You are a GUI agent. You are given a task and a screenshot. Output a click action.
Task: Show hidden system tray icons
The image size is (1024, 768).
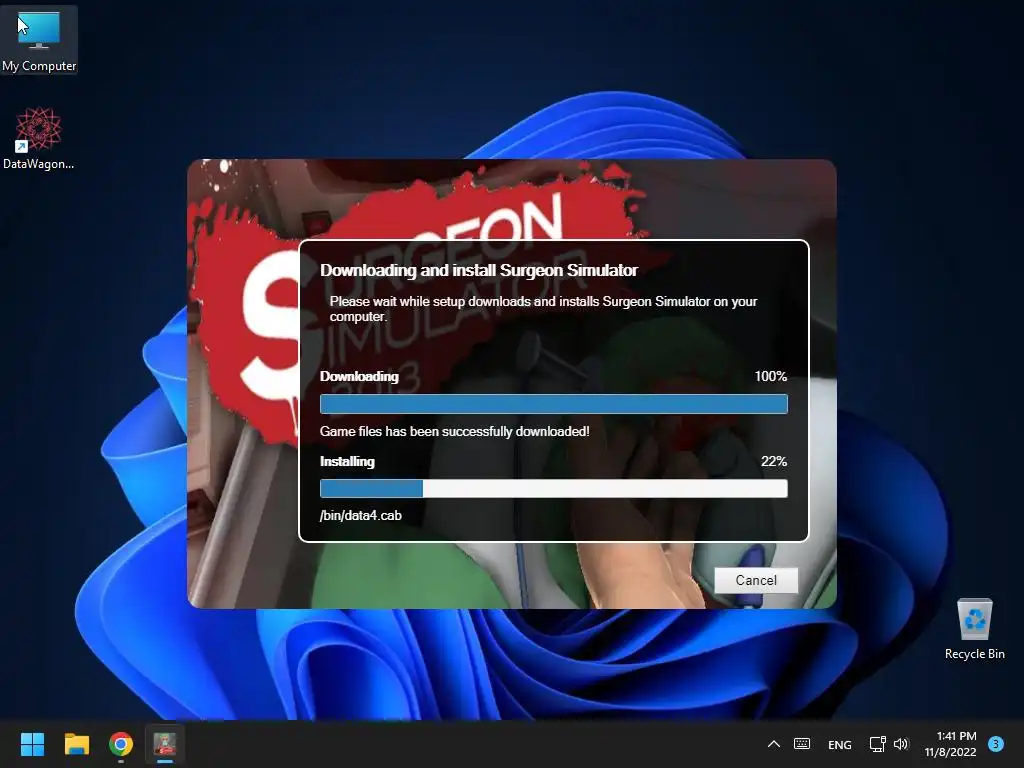774,744
